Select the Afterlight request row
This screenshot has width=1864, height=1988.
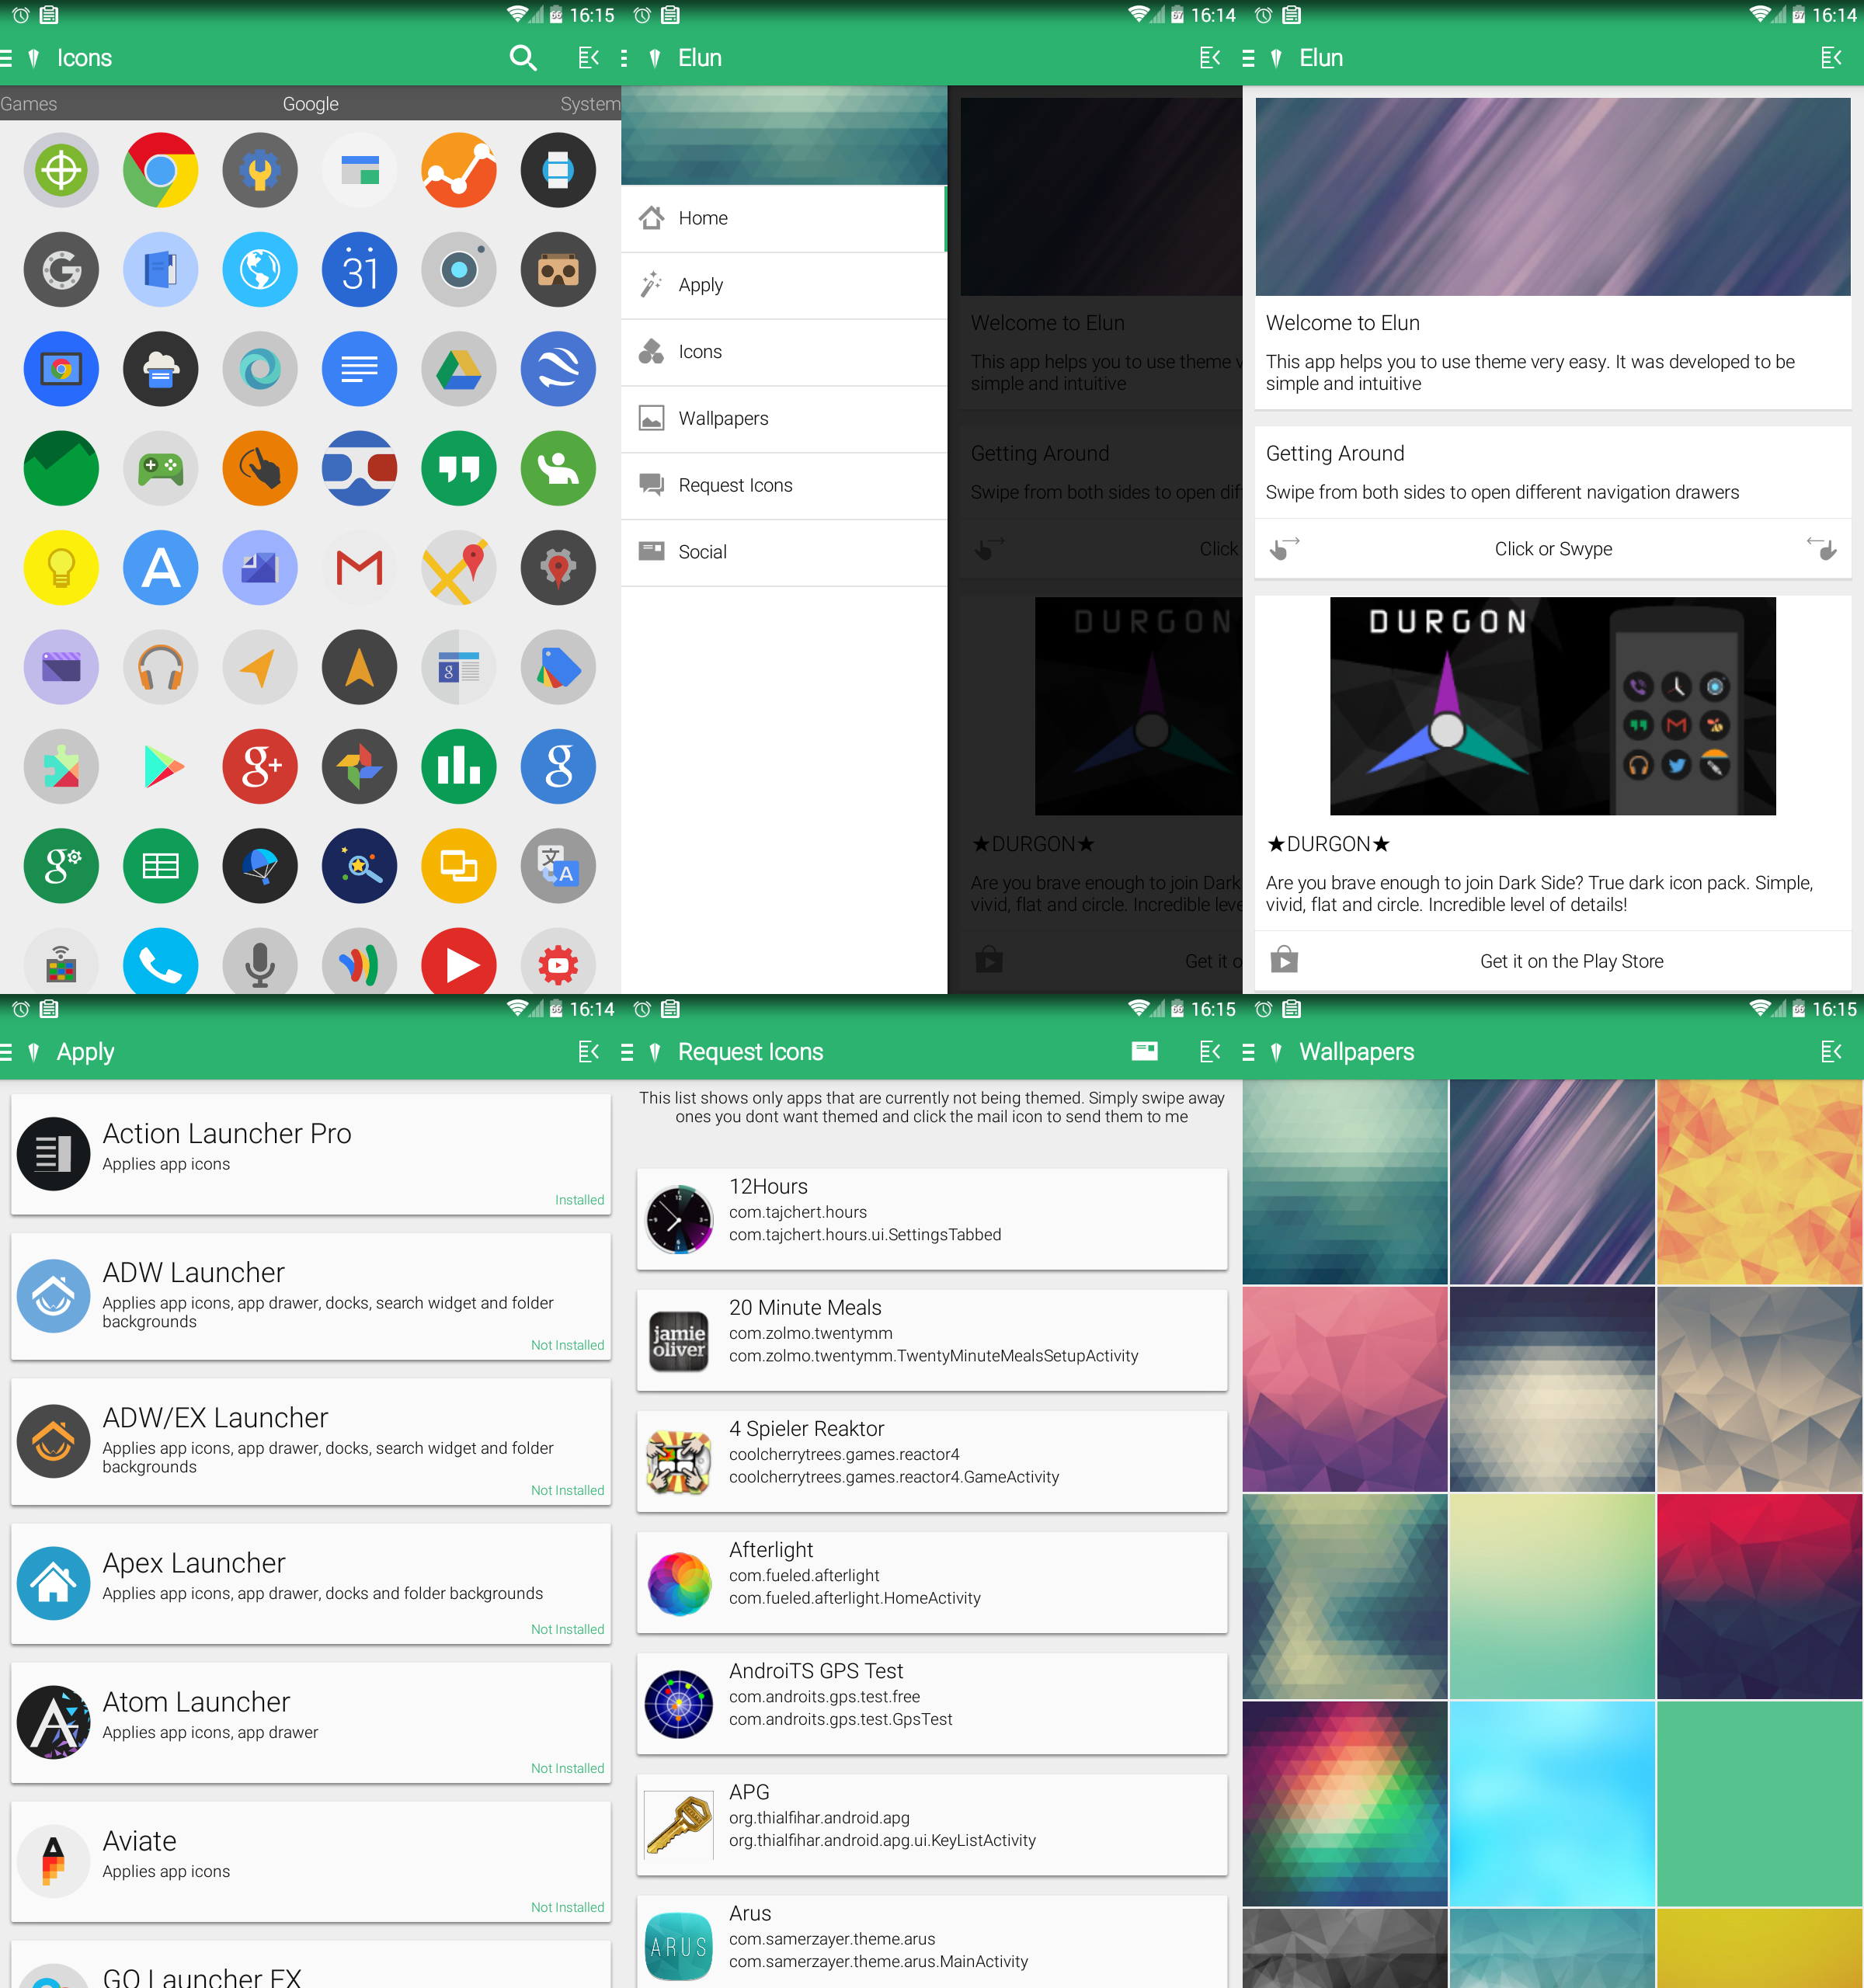[931, 1582]
